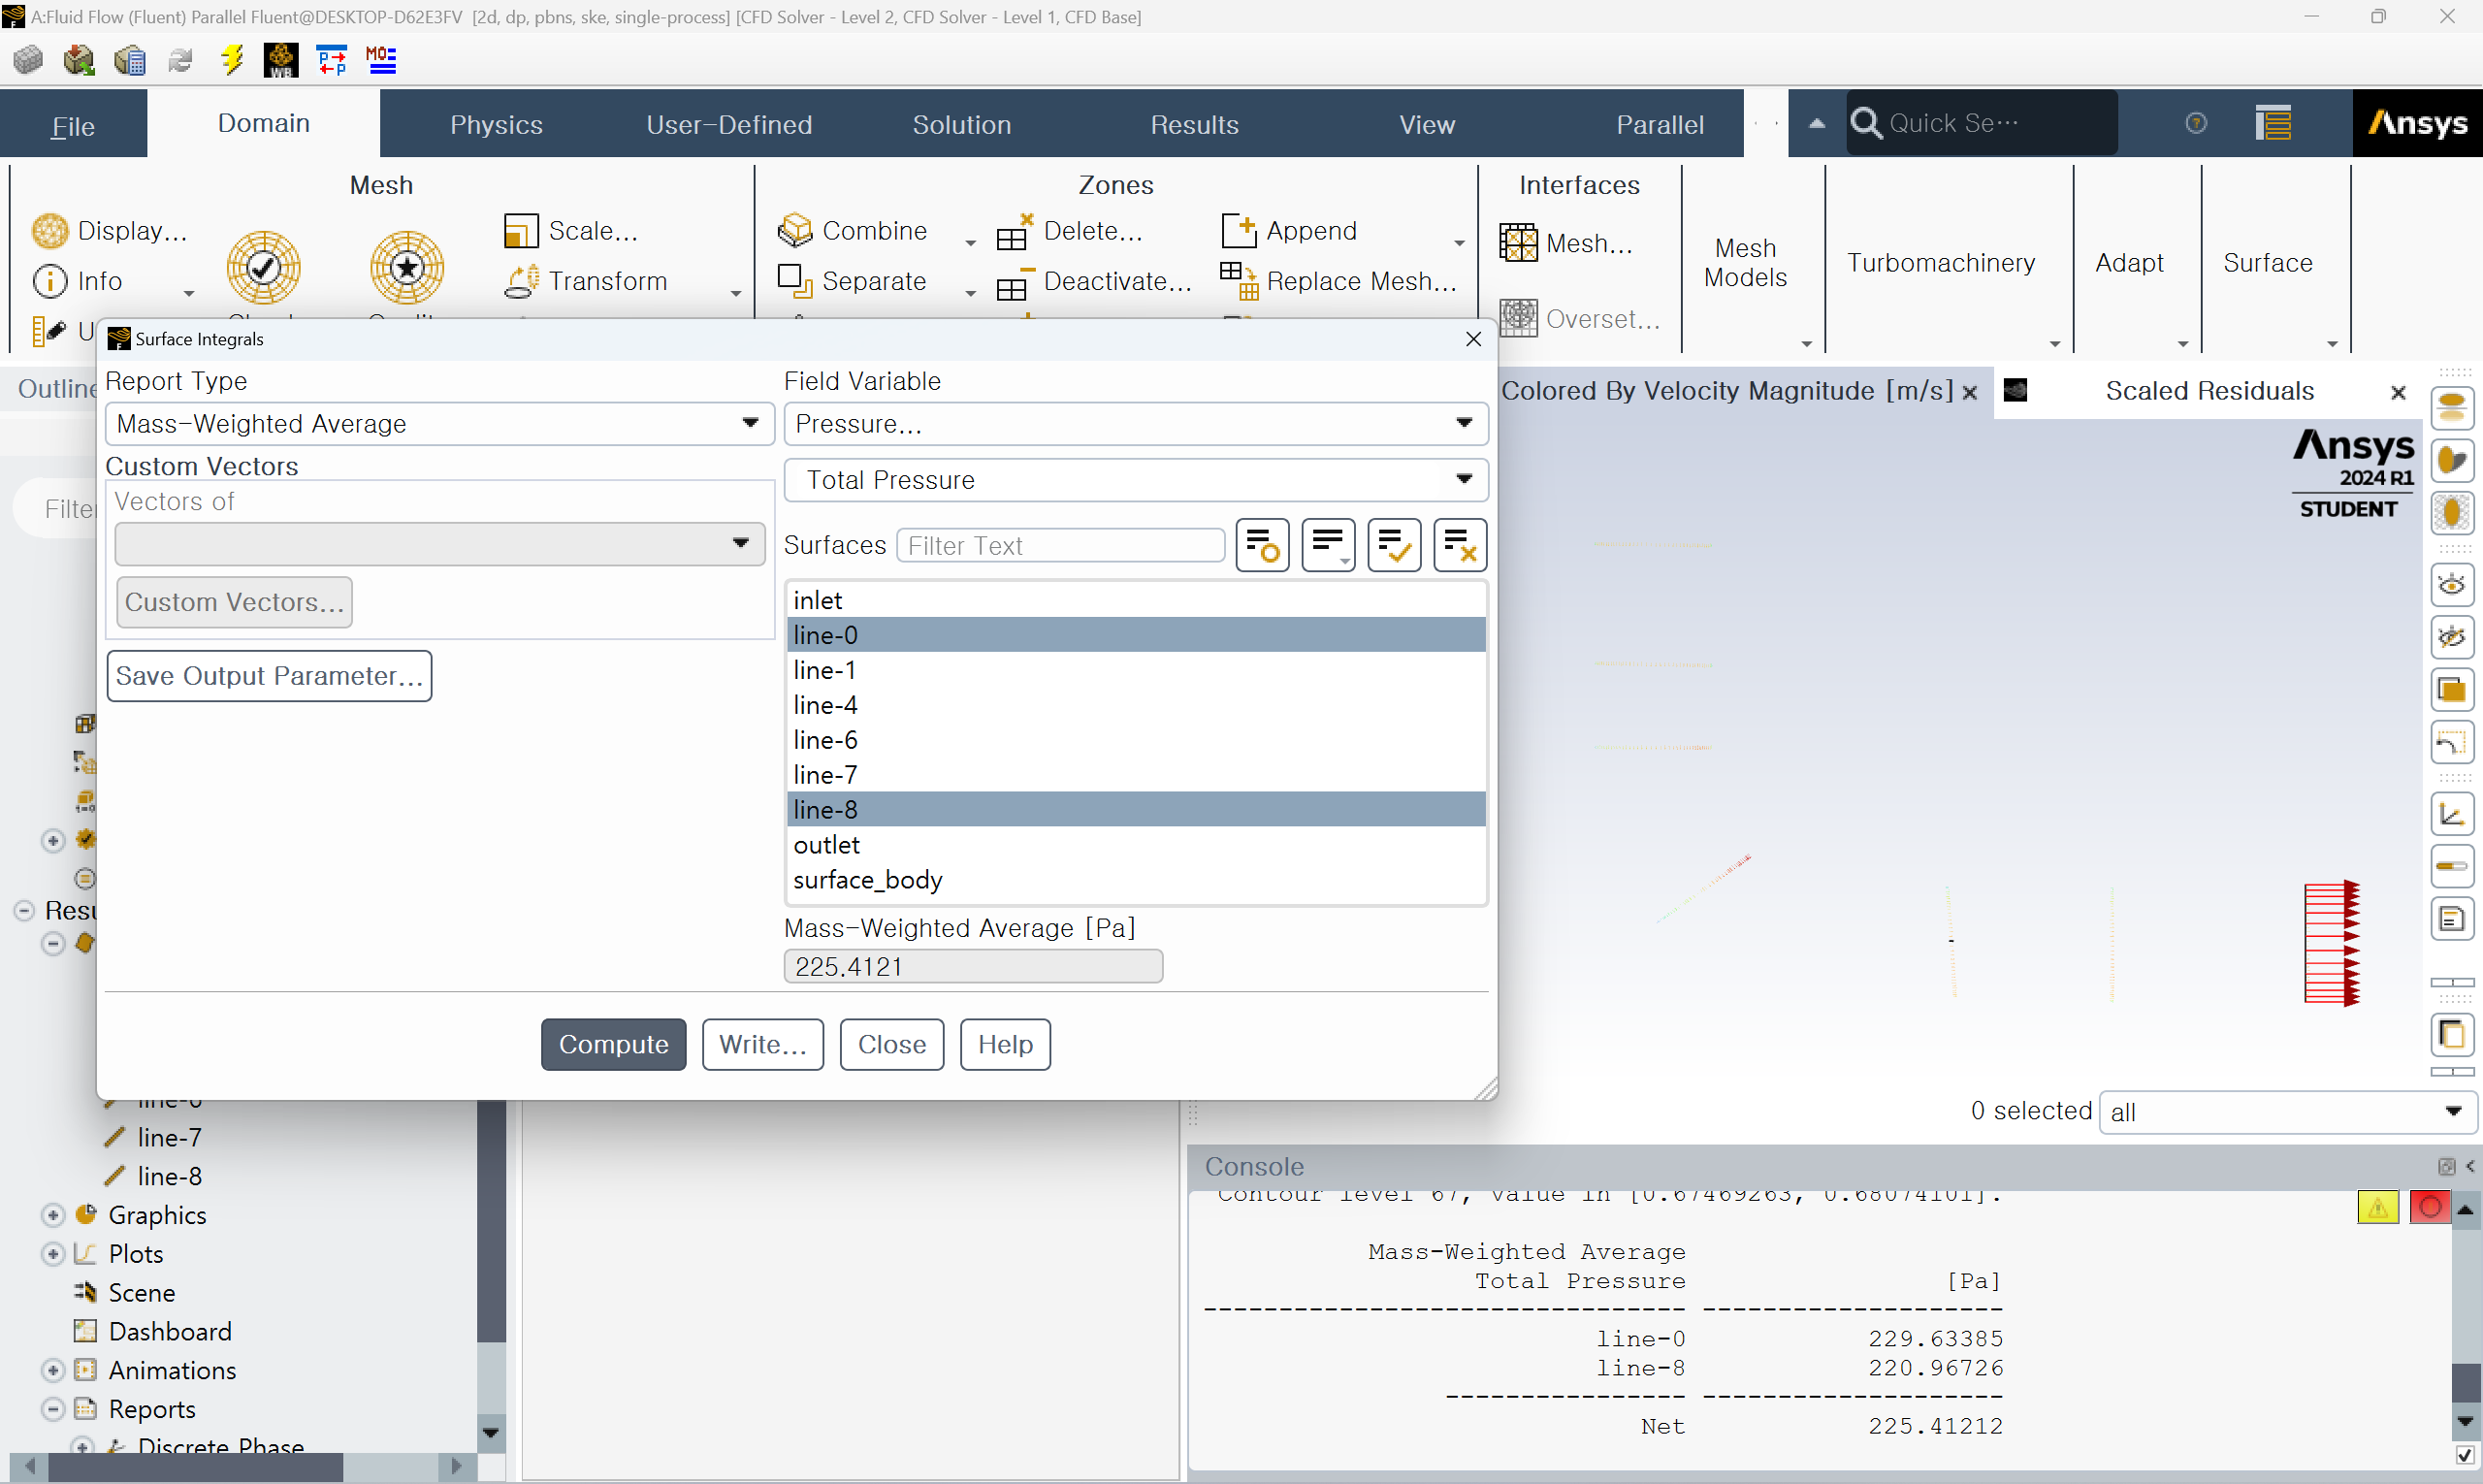The image size is (2483, 1484).
Task: Click the parameter exchange P arrows icon
Action: (x=332, y=60)
